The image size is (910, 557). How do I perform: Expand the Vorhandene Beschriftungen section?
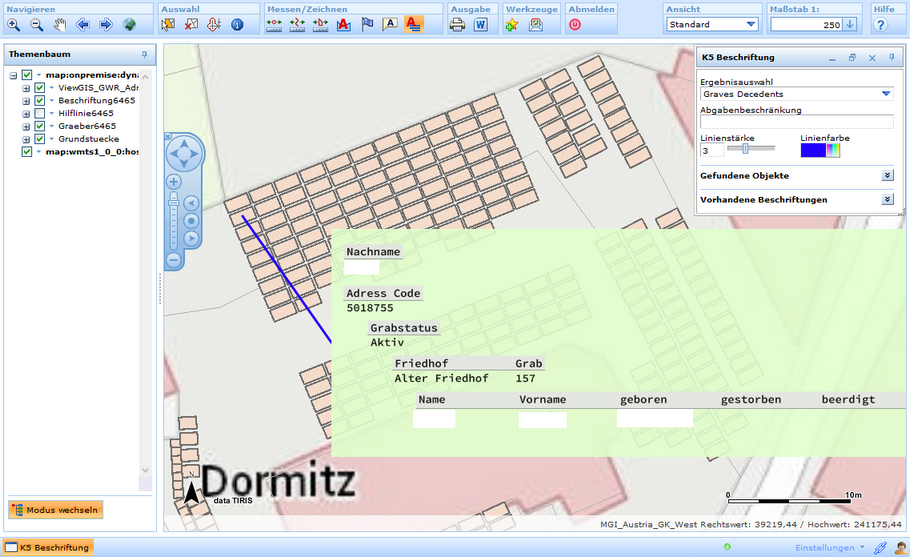(x=887, y=199)
